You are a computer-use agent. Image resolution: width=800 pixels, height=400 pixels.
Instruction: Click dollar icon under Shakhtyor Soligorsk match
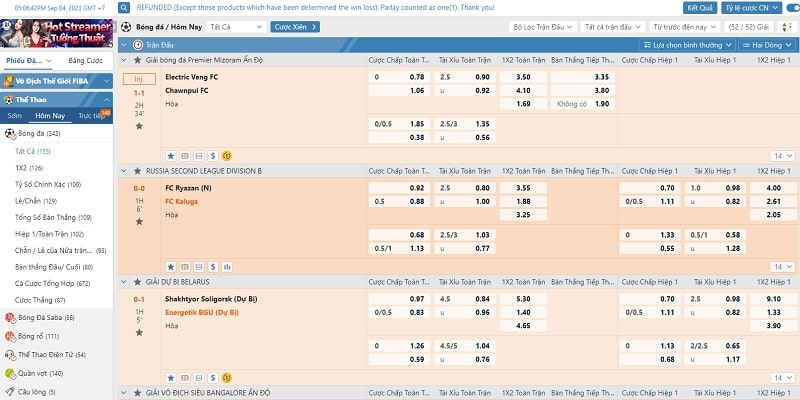213,378
